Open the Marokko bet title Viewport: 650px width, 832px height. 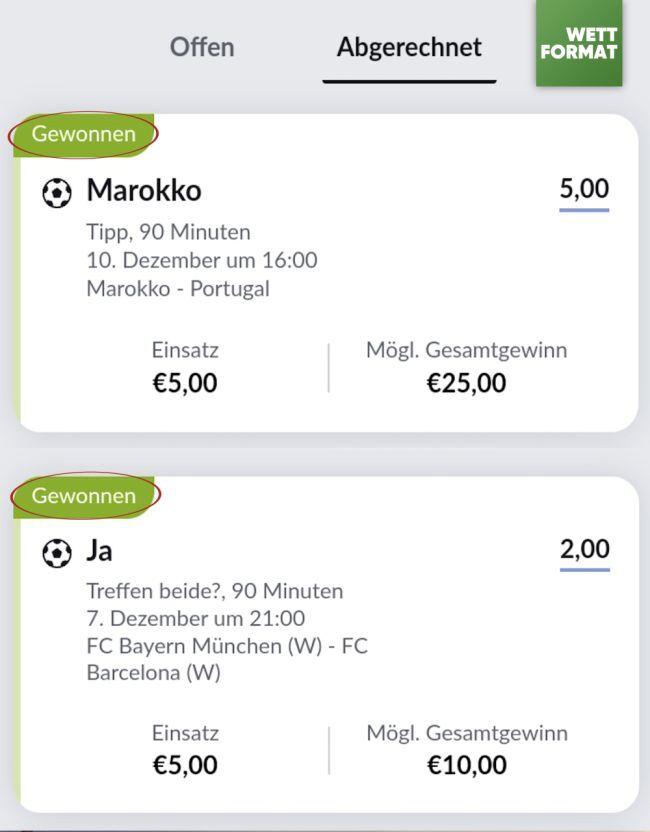[144, 190]
